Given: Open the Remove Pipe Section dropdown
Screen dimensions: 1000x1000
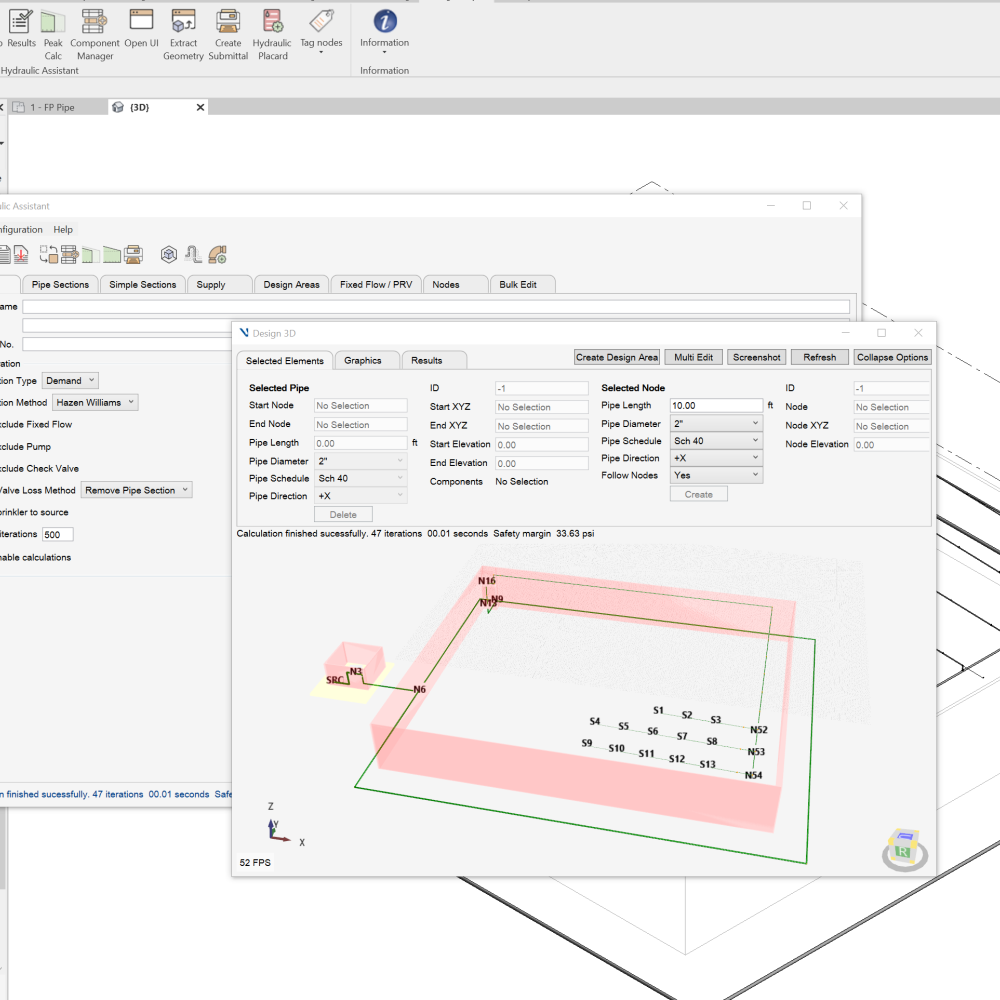Looking at the screenshot, I should (136, 491).
